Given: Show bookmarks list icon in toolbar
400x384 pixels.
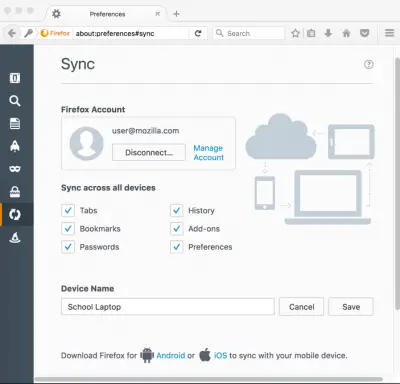Looking at the screenshot, I should coord(311,33).
